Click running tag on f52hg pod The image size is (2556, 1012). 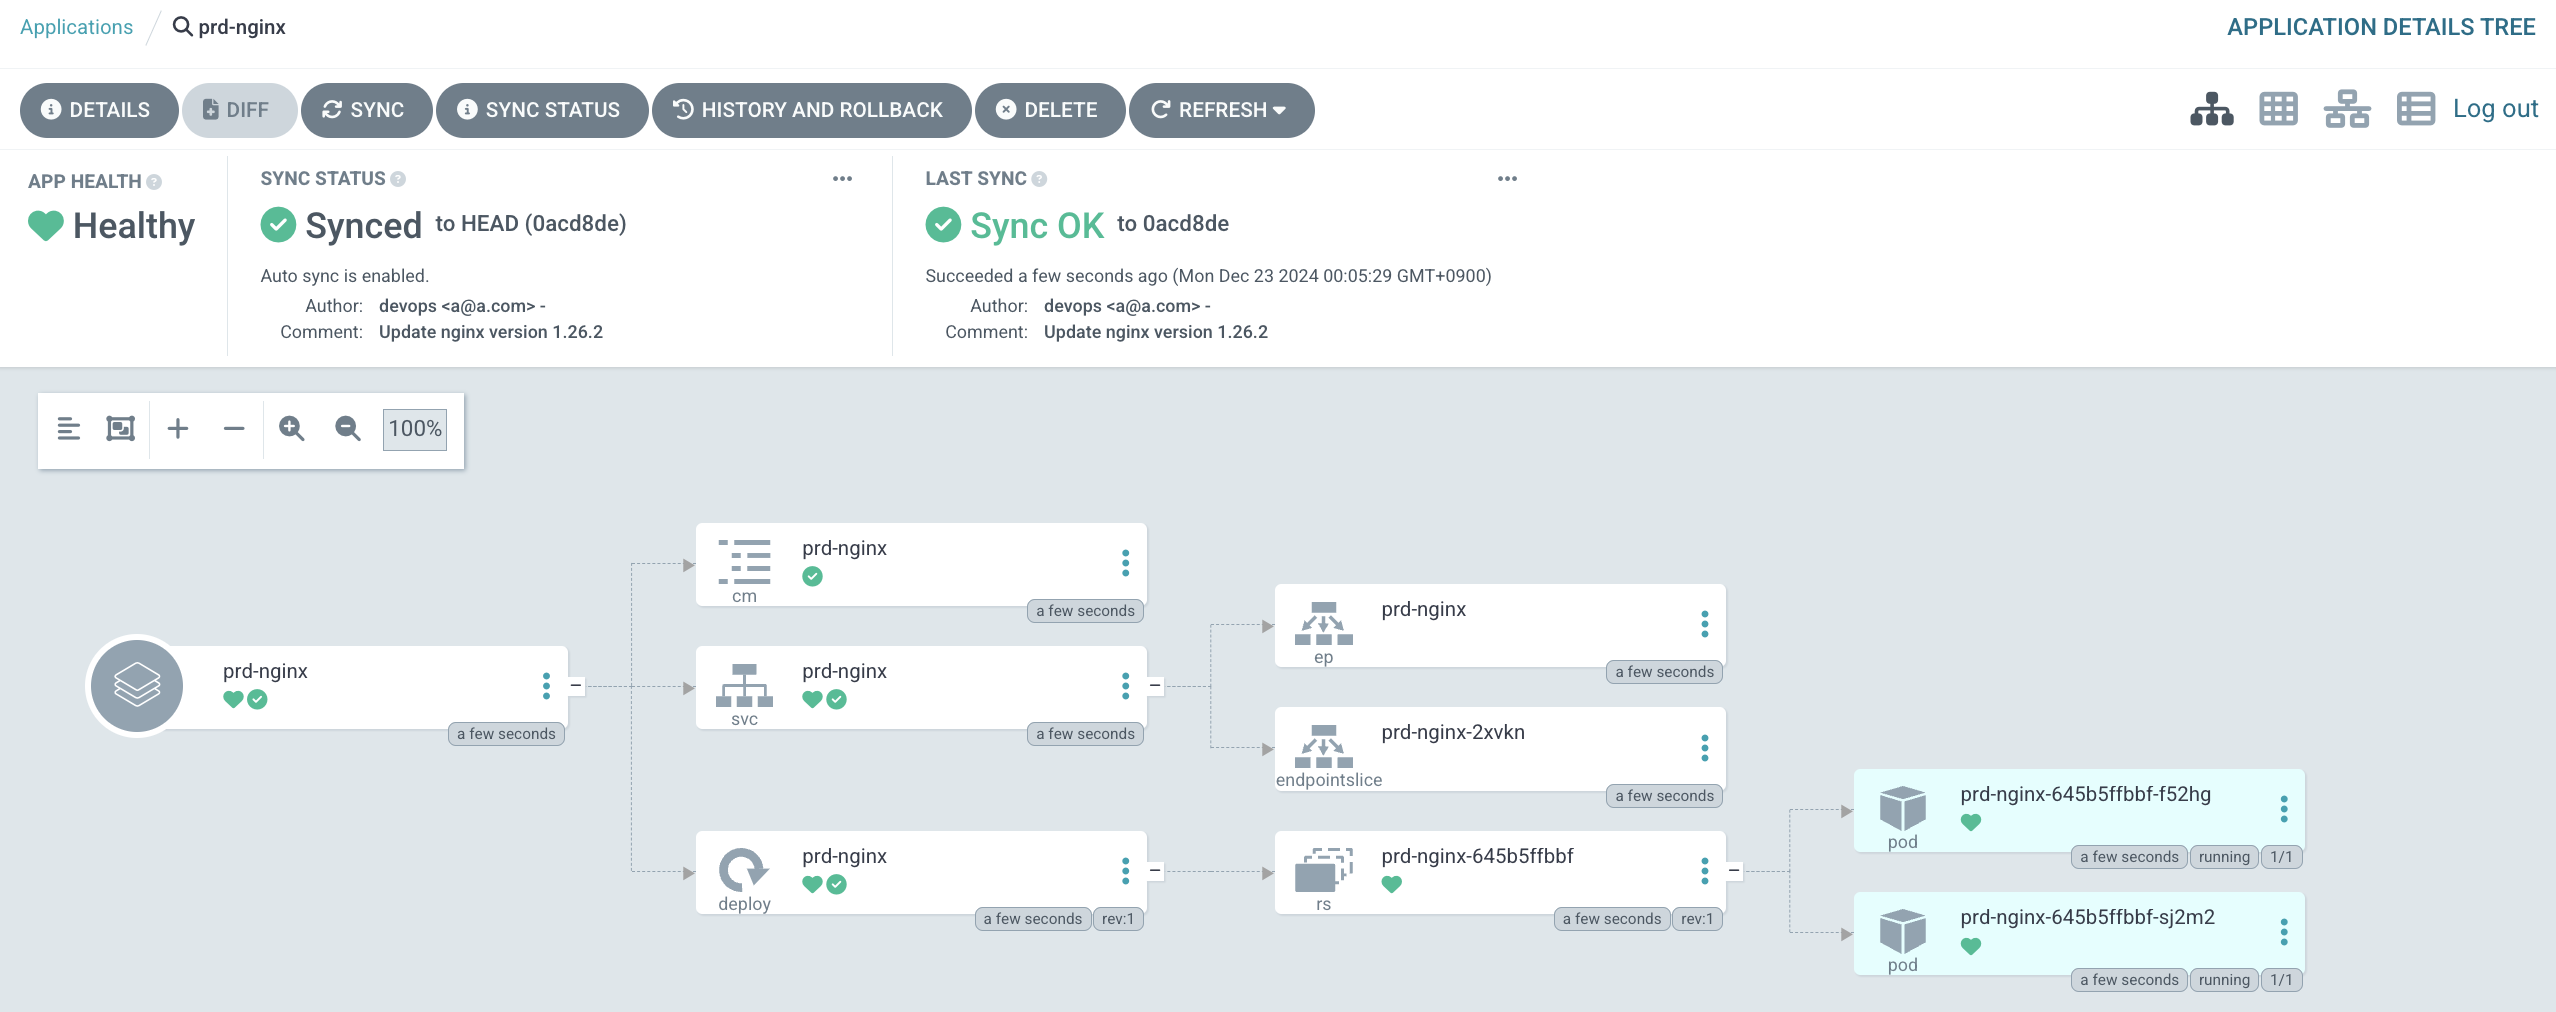(2224, 857)
